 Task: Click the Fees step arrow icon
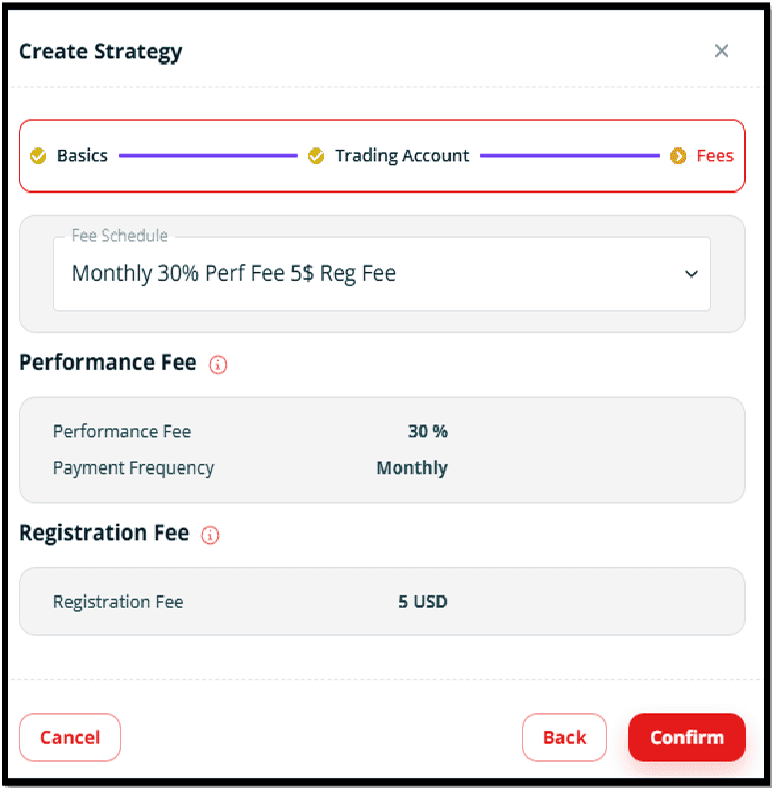tap(678, 156)
